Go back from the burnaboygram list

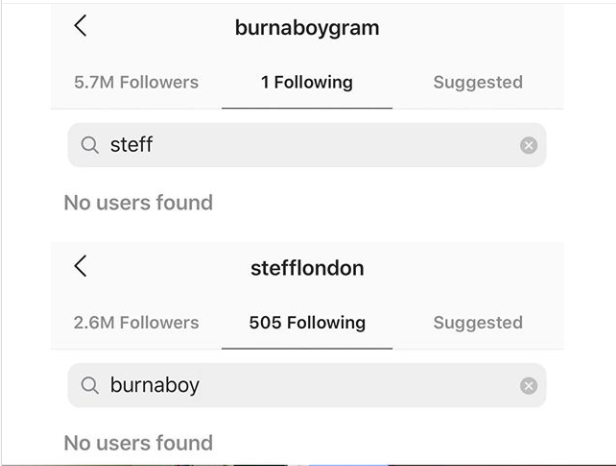[x=81, y=26]
